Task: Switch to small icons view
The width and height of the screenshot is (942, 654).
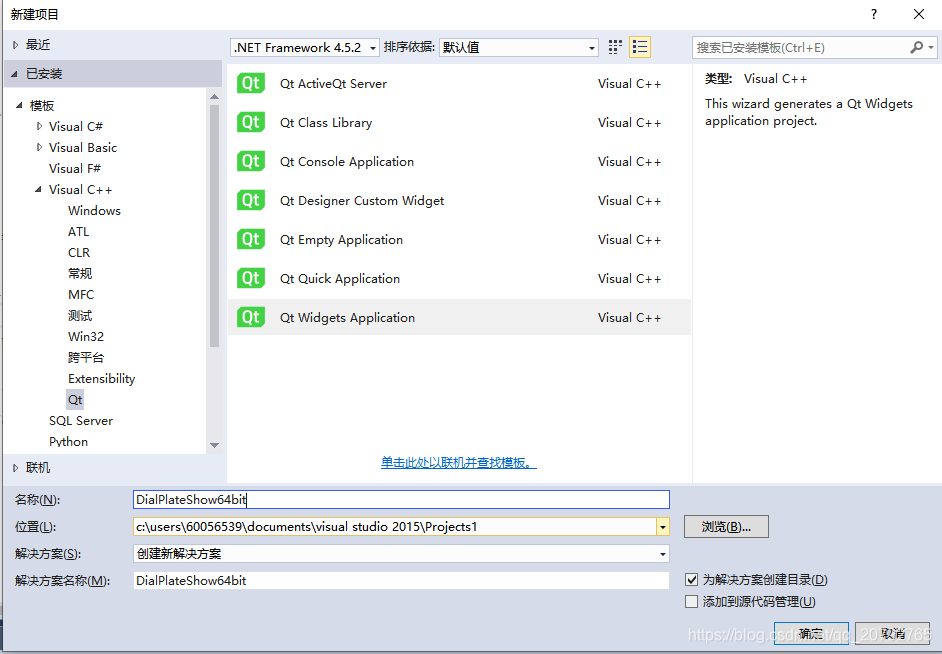Action: tap(615, 47)
